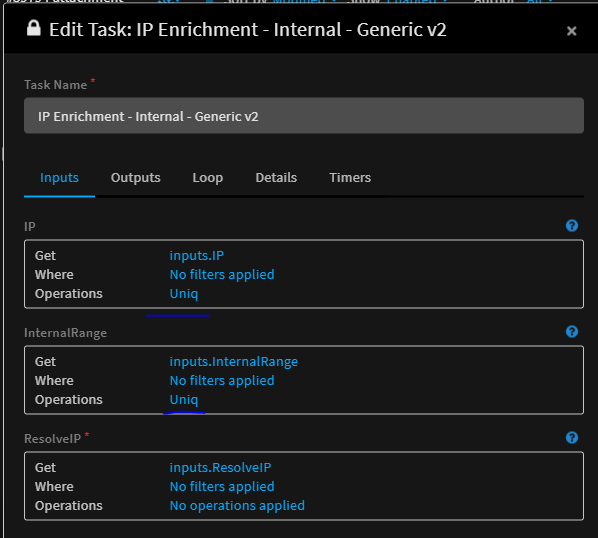
Task: Switch to the Outputs tab
Action: tap(135, 178)
